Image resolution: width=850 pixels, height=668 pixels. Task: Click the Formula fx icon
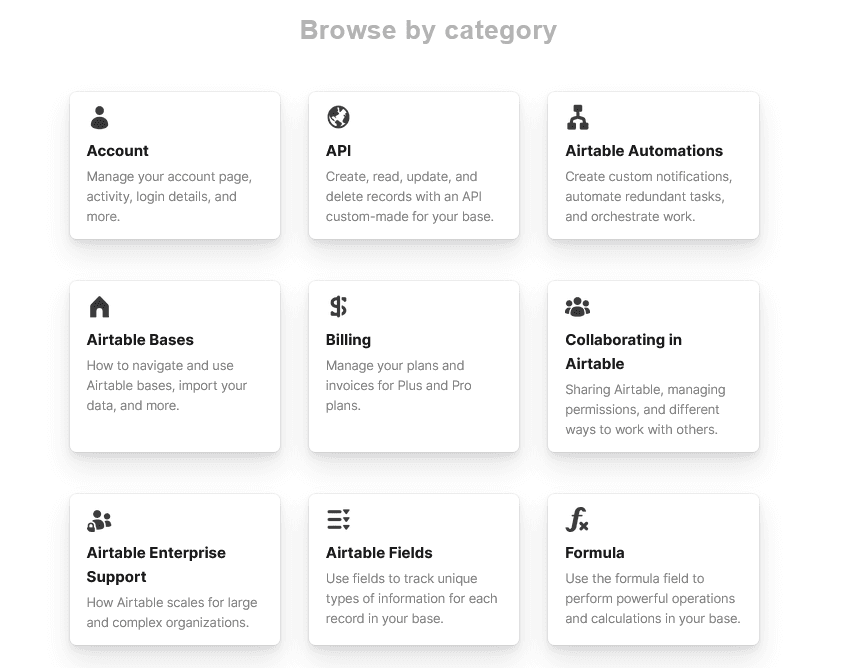coord(577,520)
